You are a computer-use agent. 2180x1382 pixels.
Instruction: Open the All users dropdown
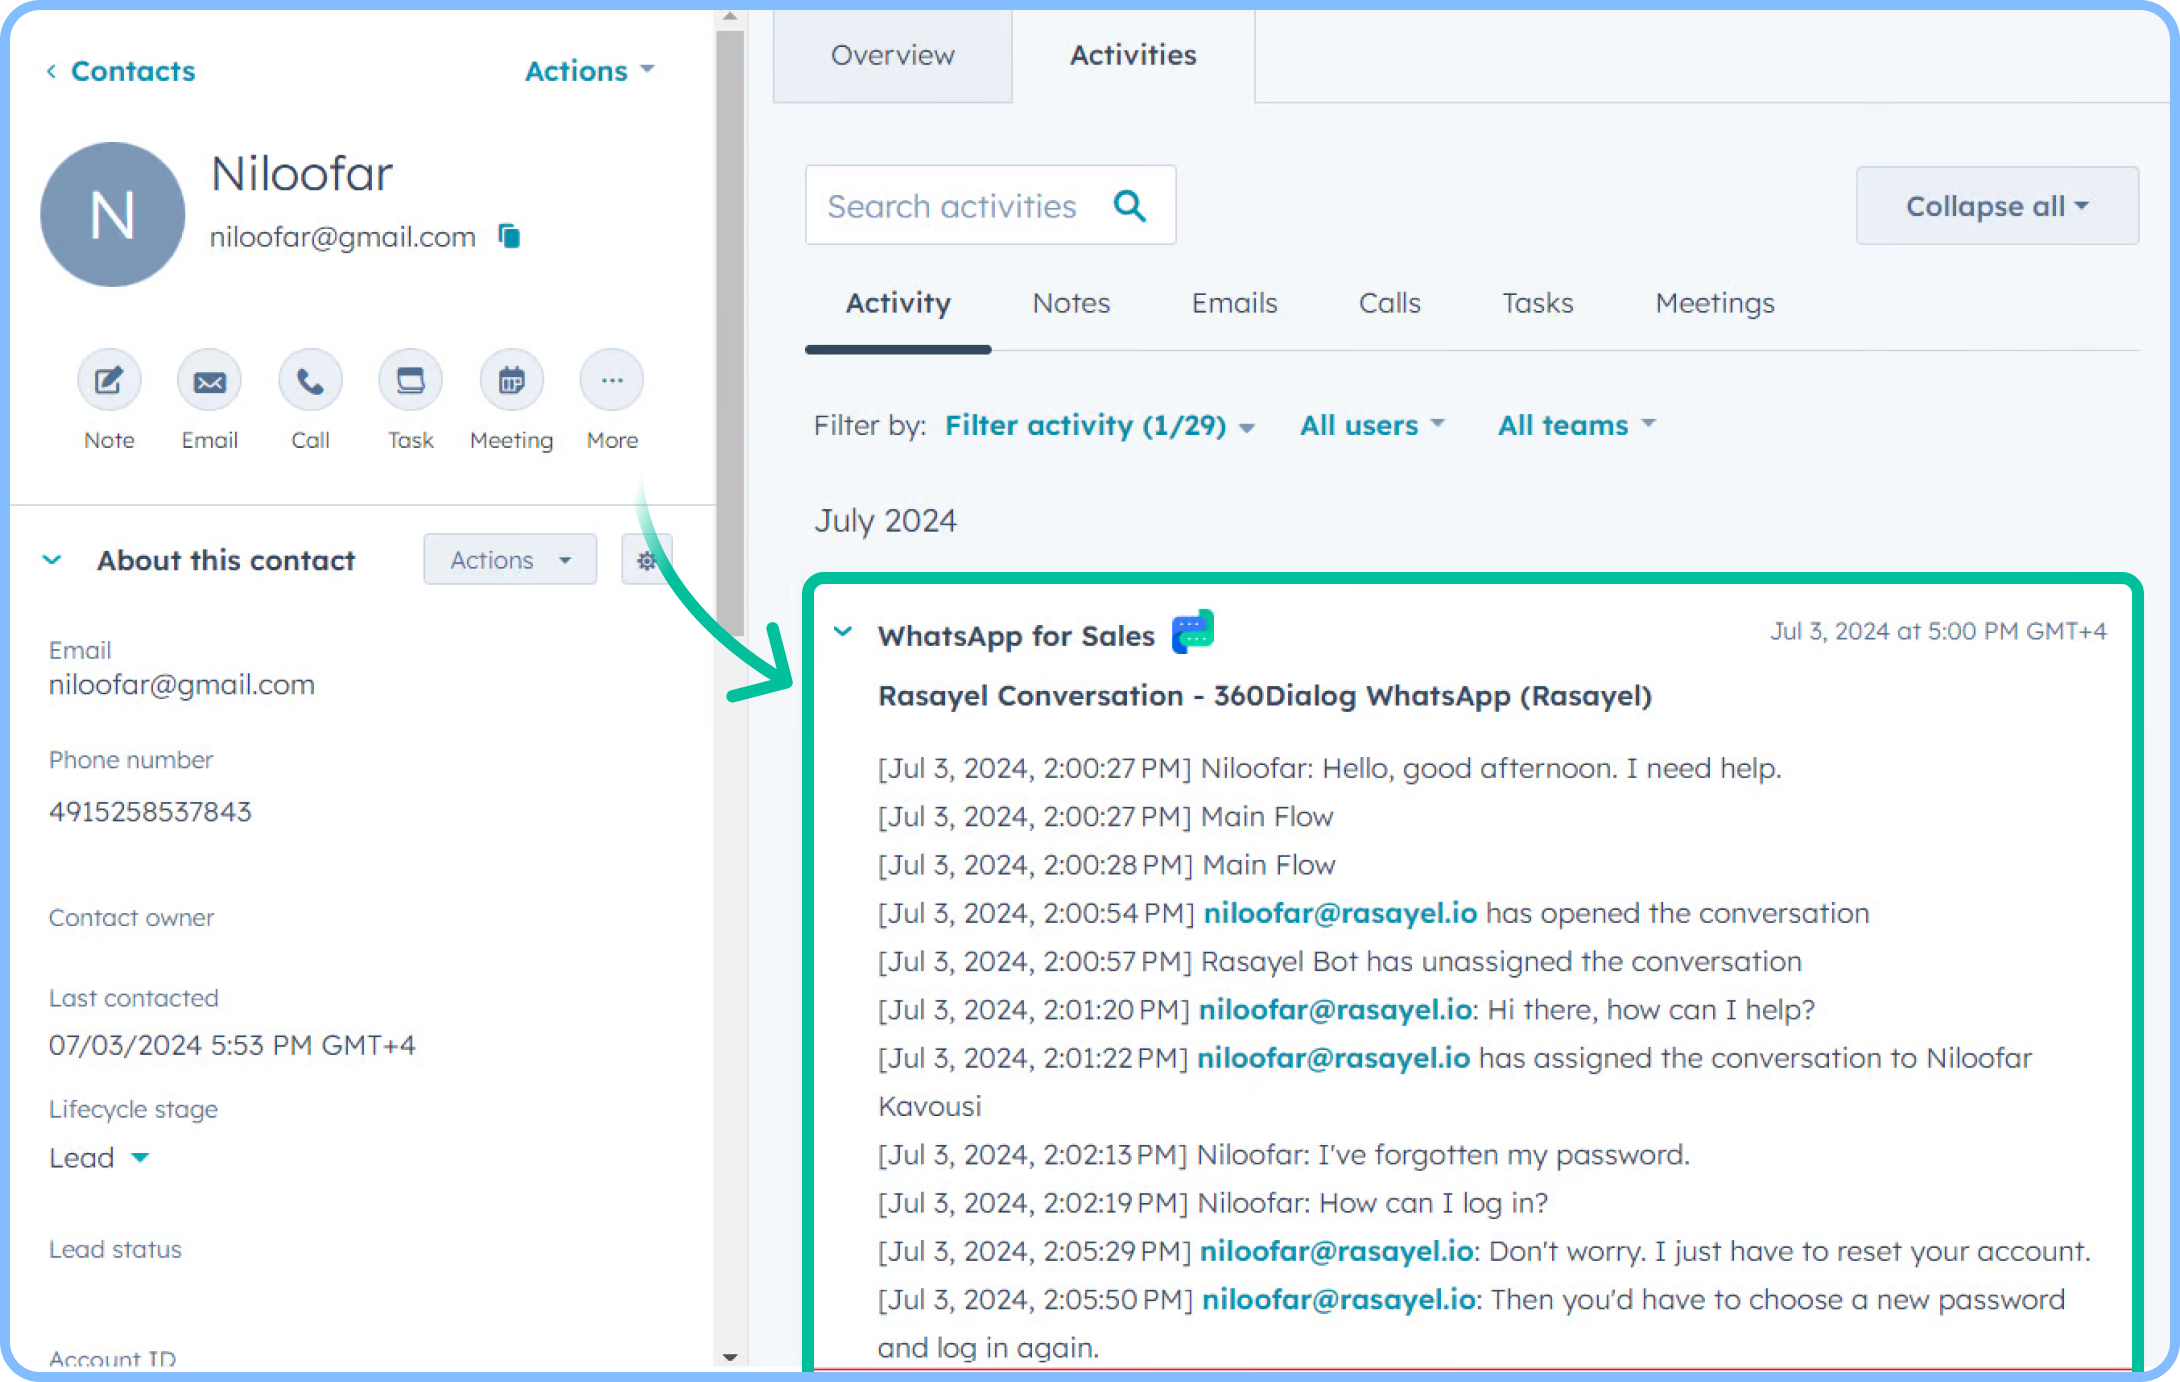(x=1370, y=425)
